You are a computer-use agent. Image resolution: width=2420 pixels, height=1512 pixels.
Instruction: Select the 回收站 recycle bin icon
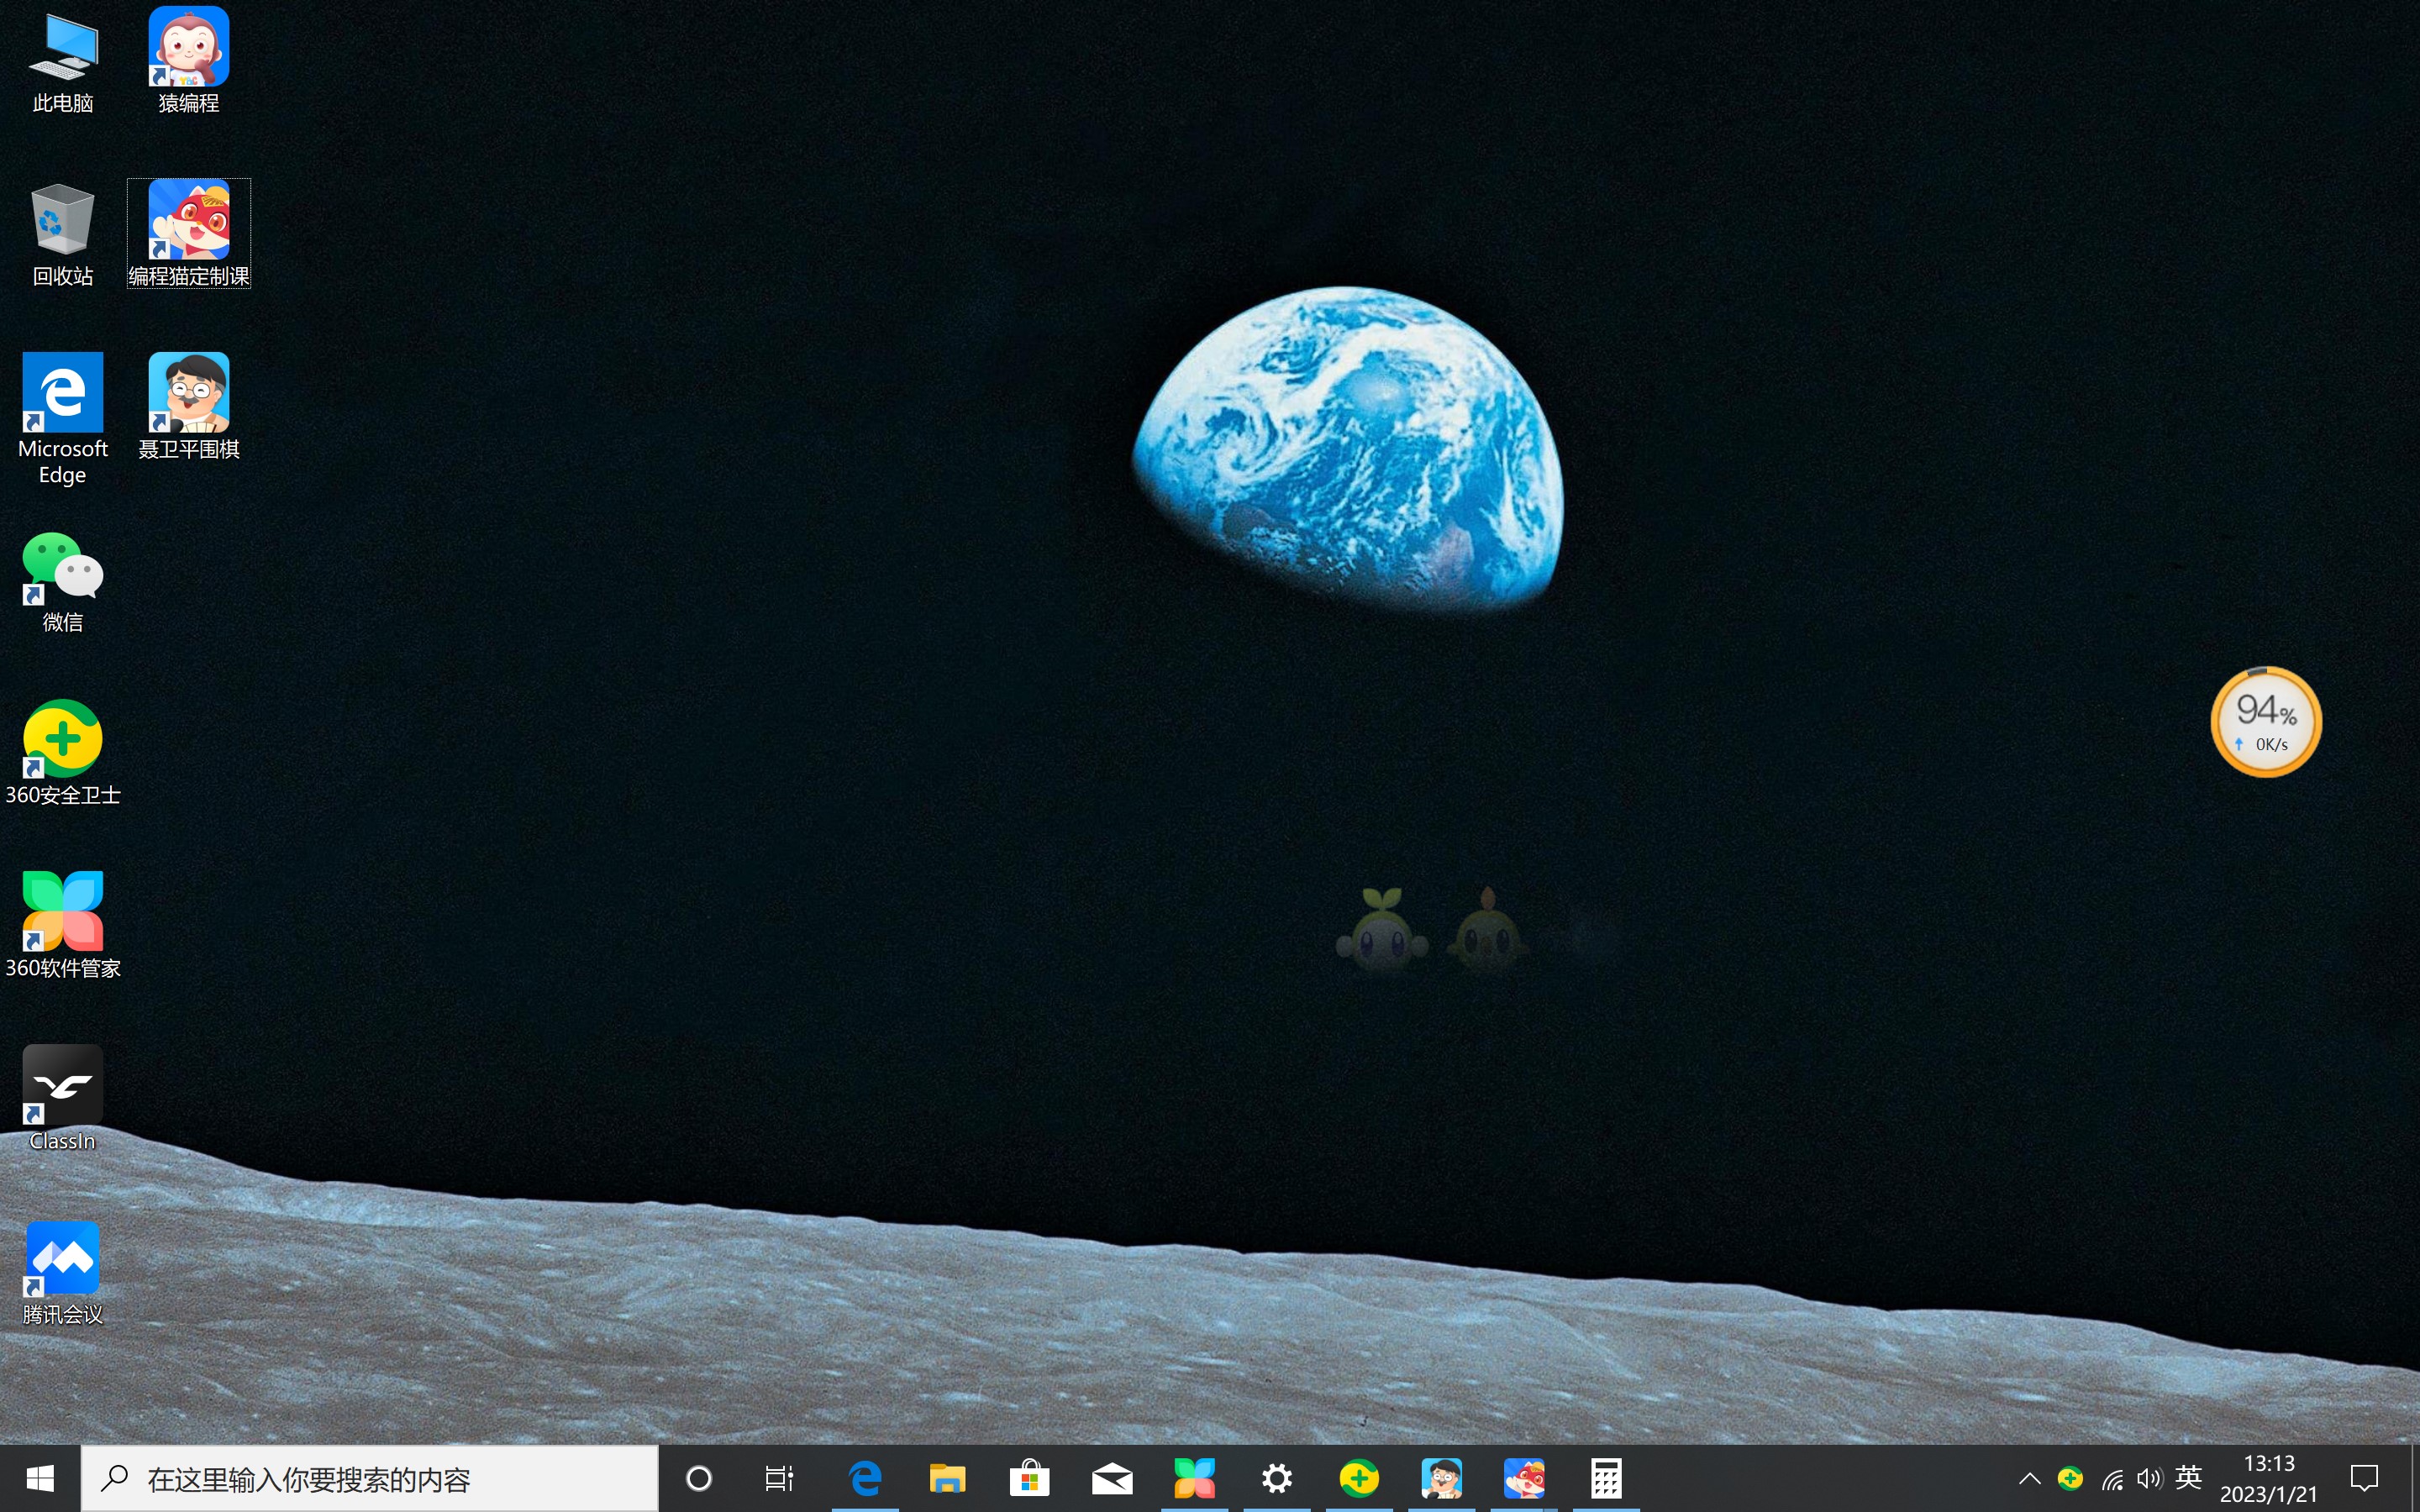coord(63,236)
